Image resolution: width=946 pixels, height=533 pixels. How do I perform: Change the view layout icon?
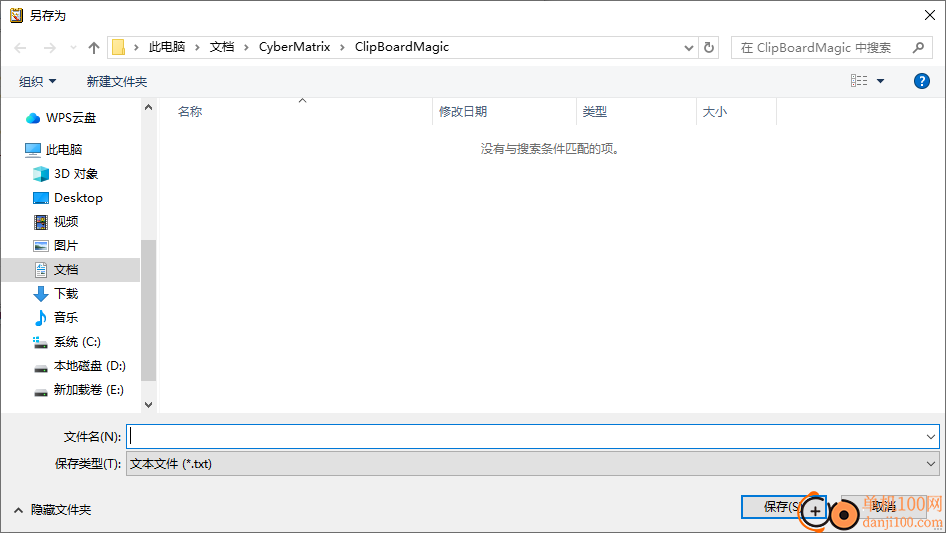[859, 81]
